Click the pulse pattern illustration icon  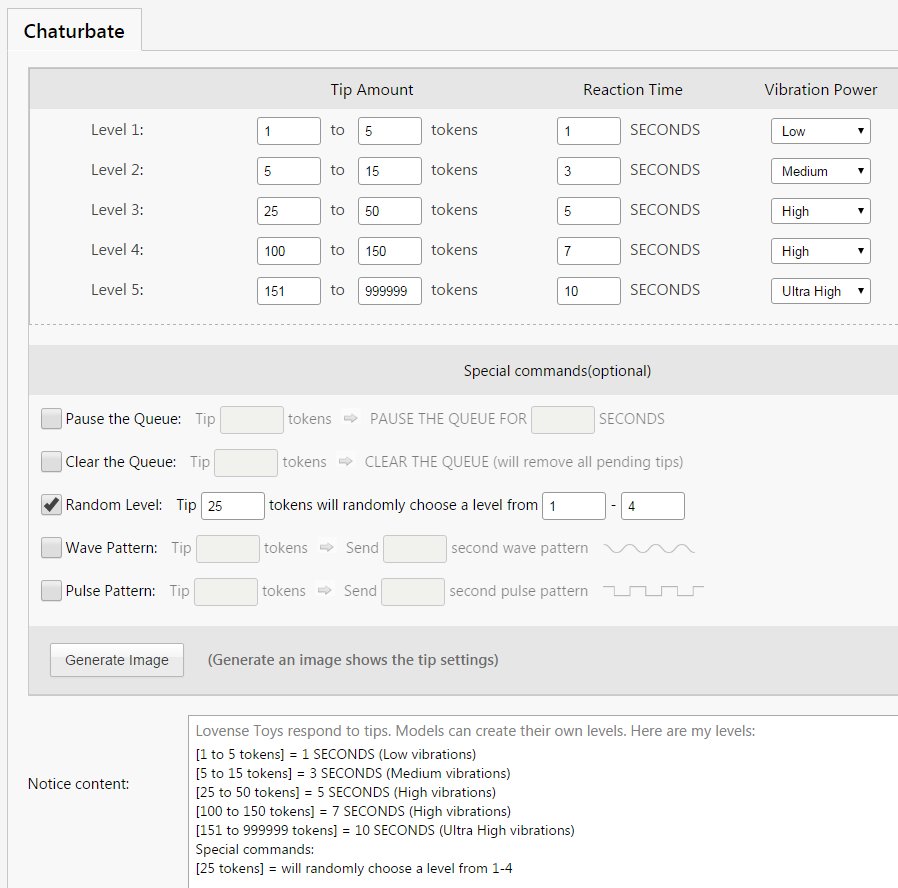coord(653,590)
